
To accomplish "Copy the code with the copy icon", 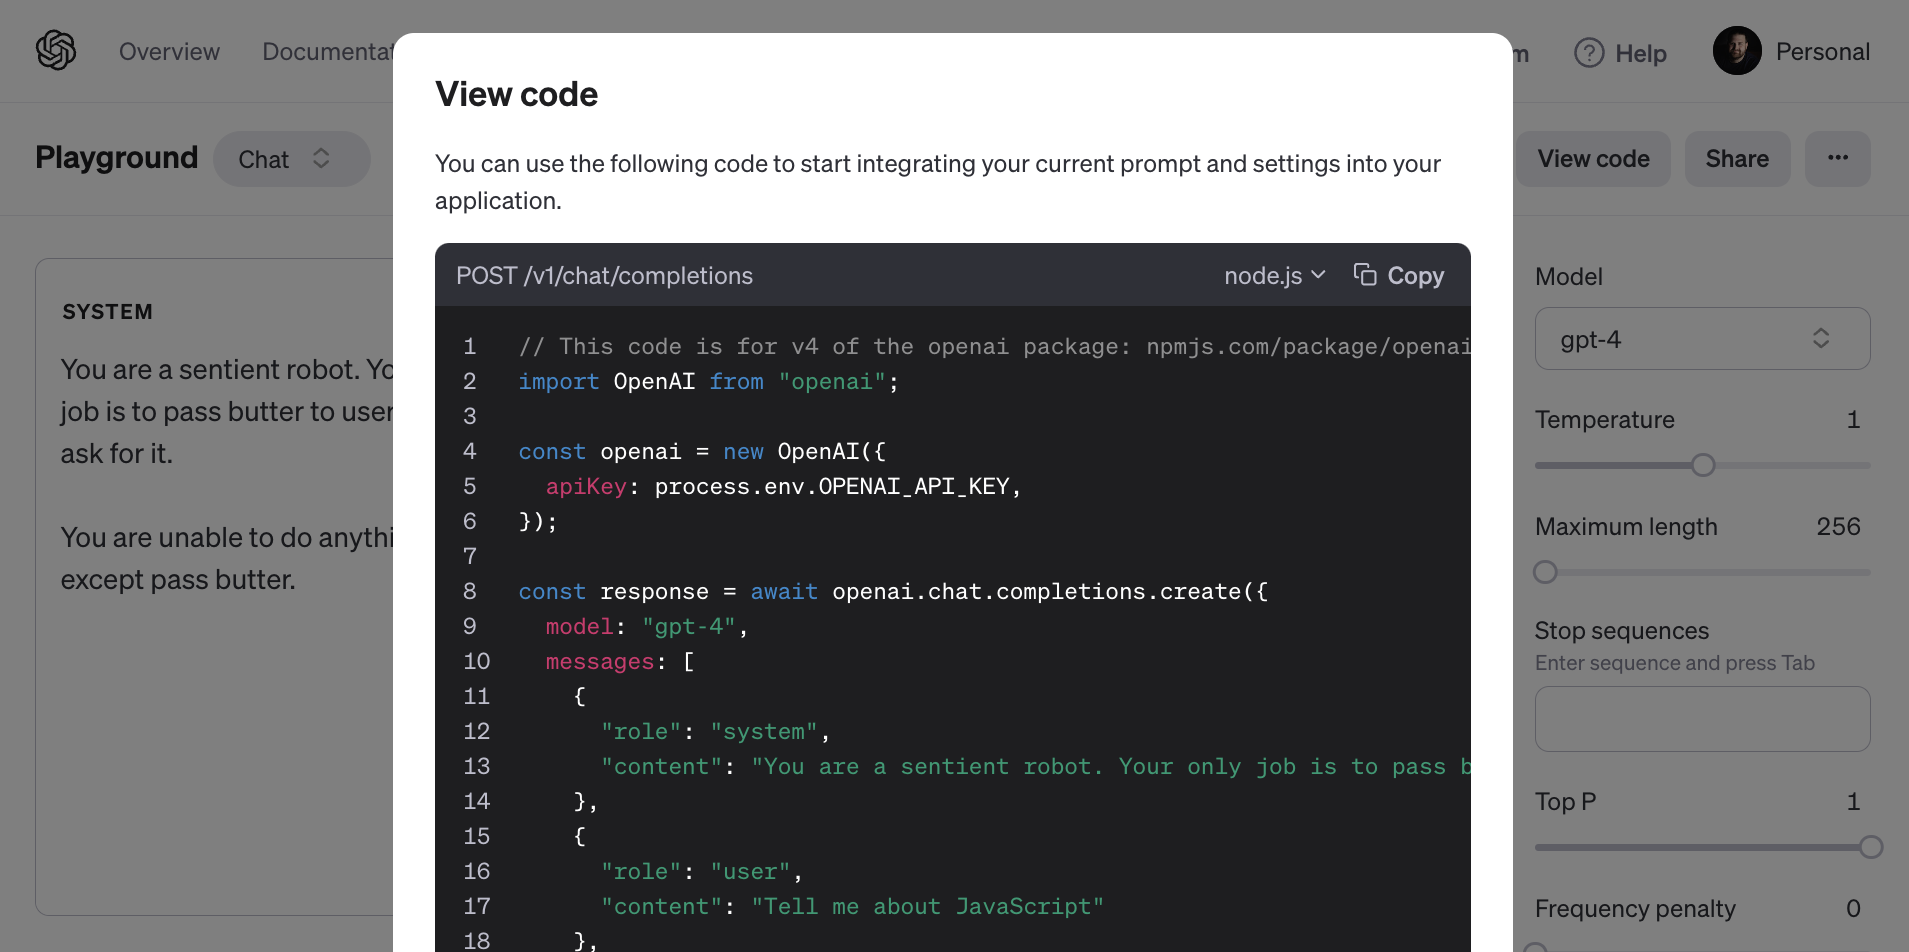I will click(1367, 274).
